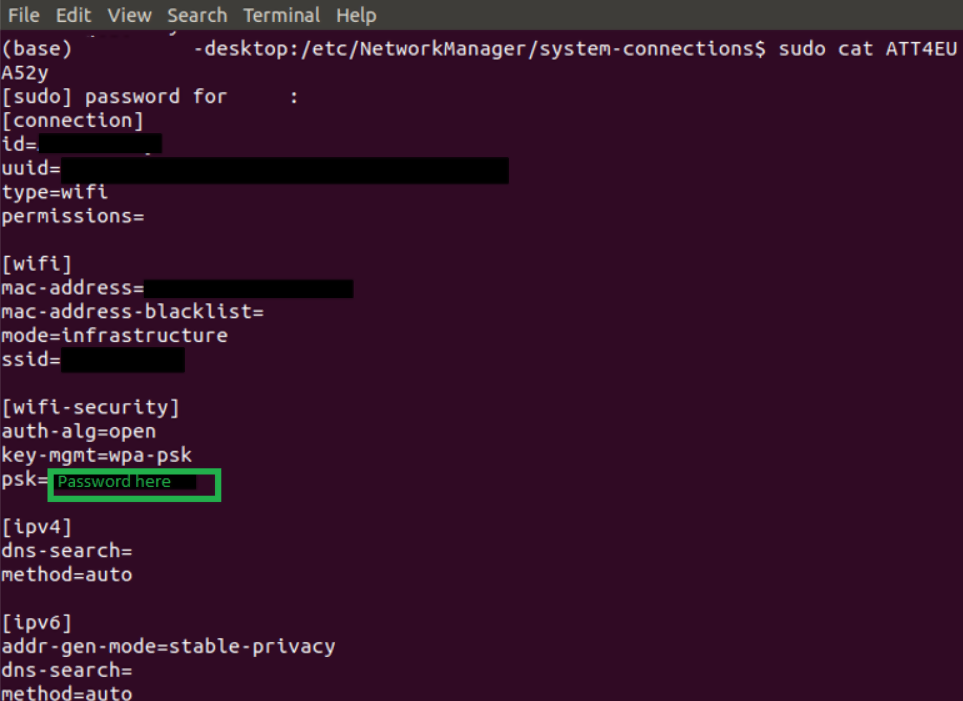This screenshot has height=701, width=963.
Task: Open the File menu
Action: (x=23, y=15)
